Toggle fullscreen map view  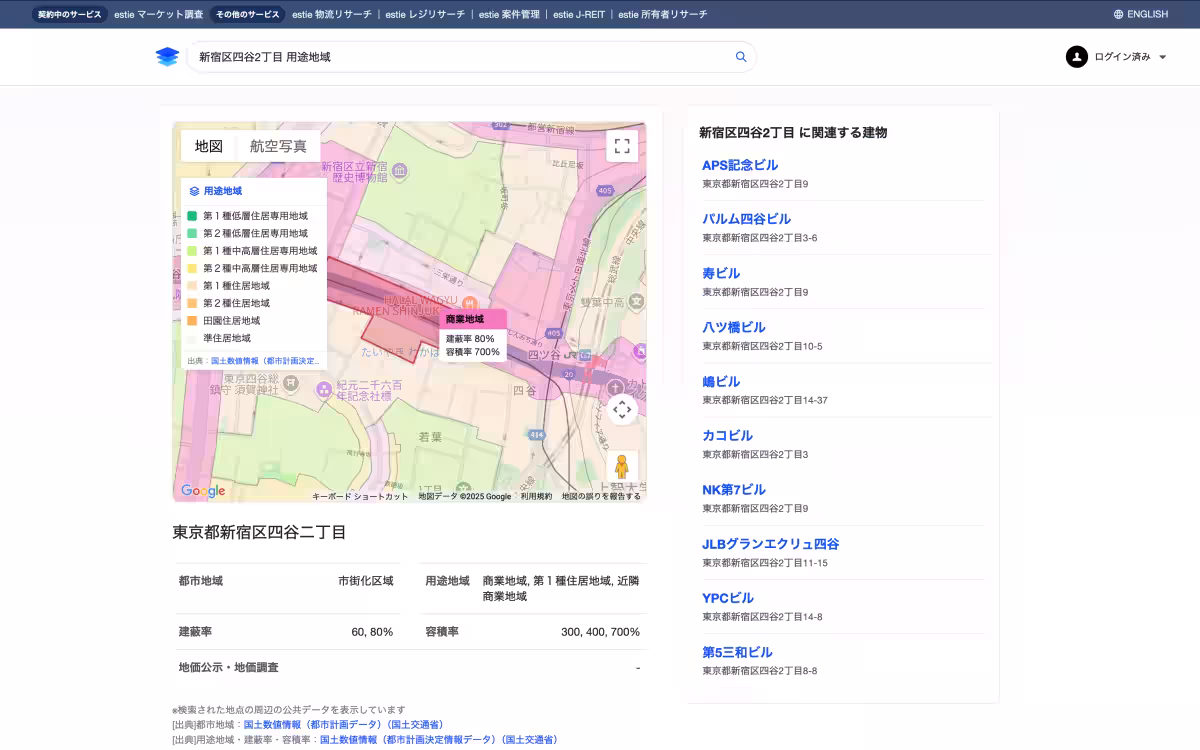click(x=621, y=146)
